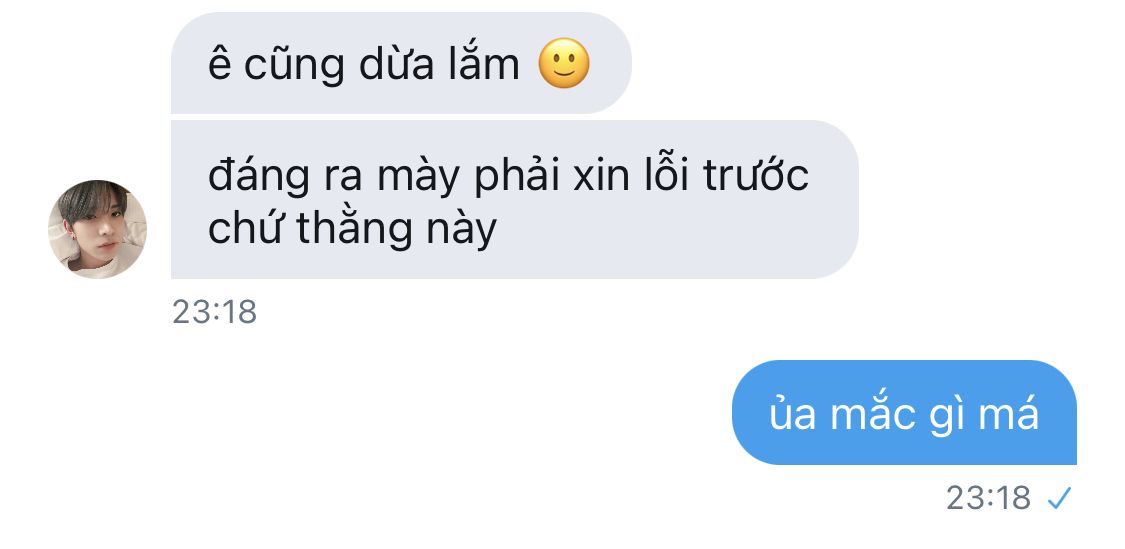Click the smiley emoji in the first message
Viewport: 1125px width, 549px height.
[x=564, y=63]
